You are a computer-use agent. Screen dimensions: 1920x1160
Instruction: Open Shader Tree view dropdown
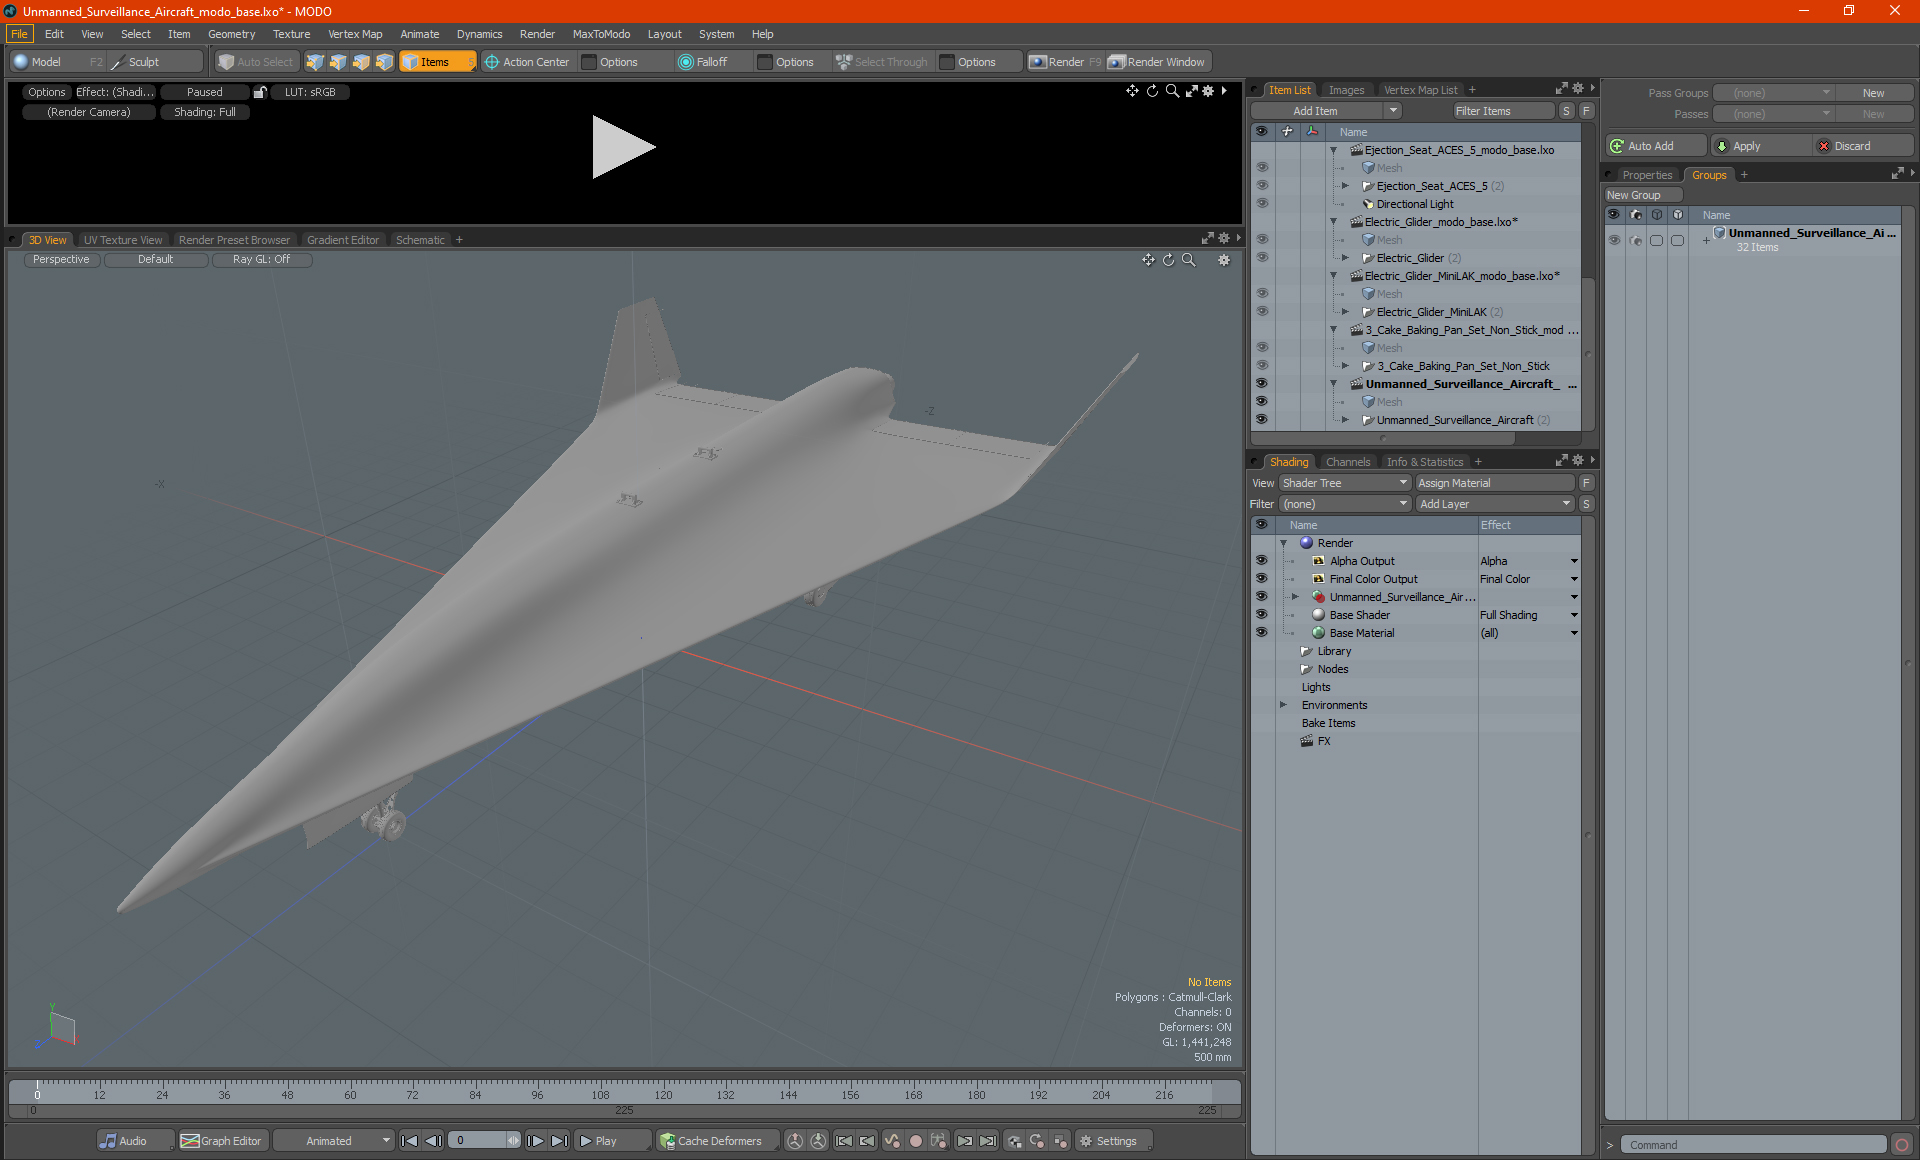1344,483
